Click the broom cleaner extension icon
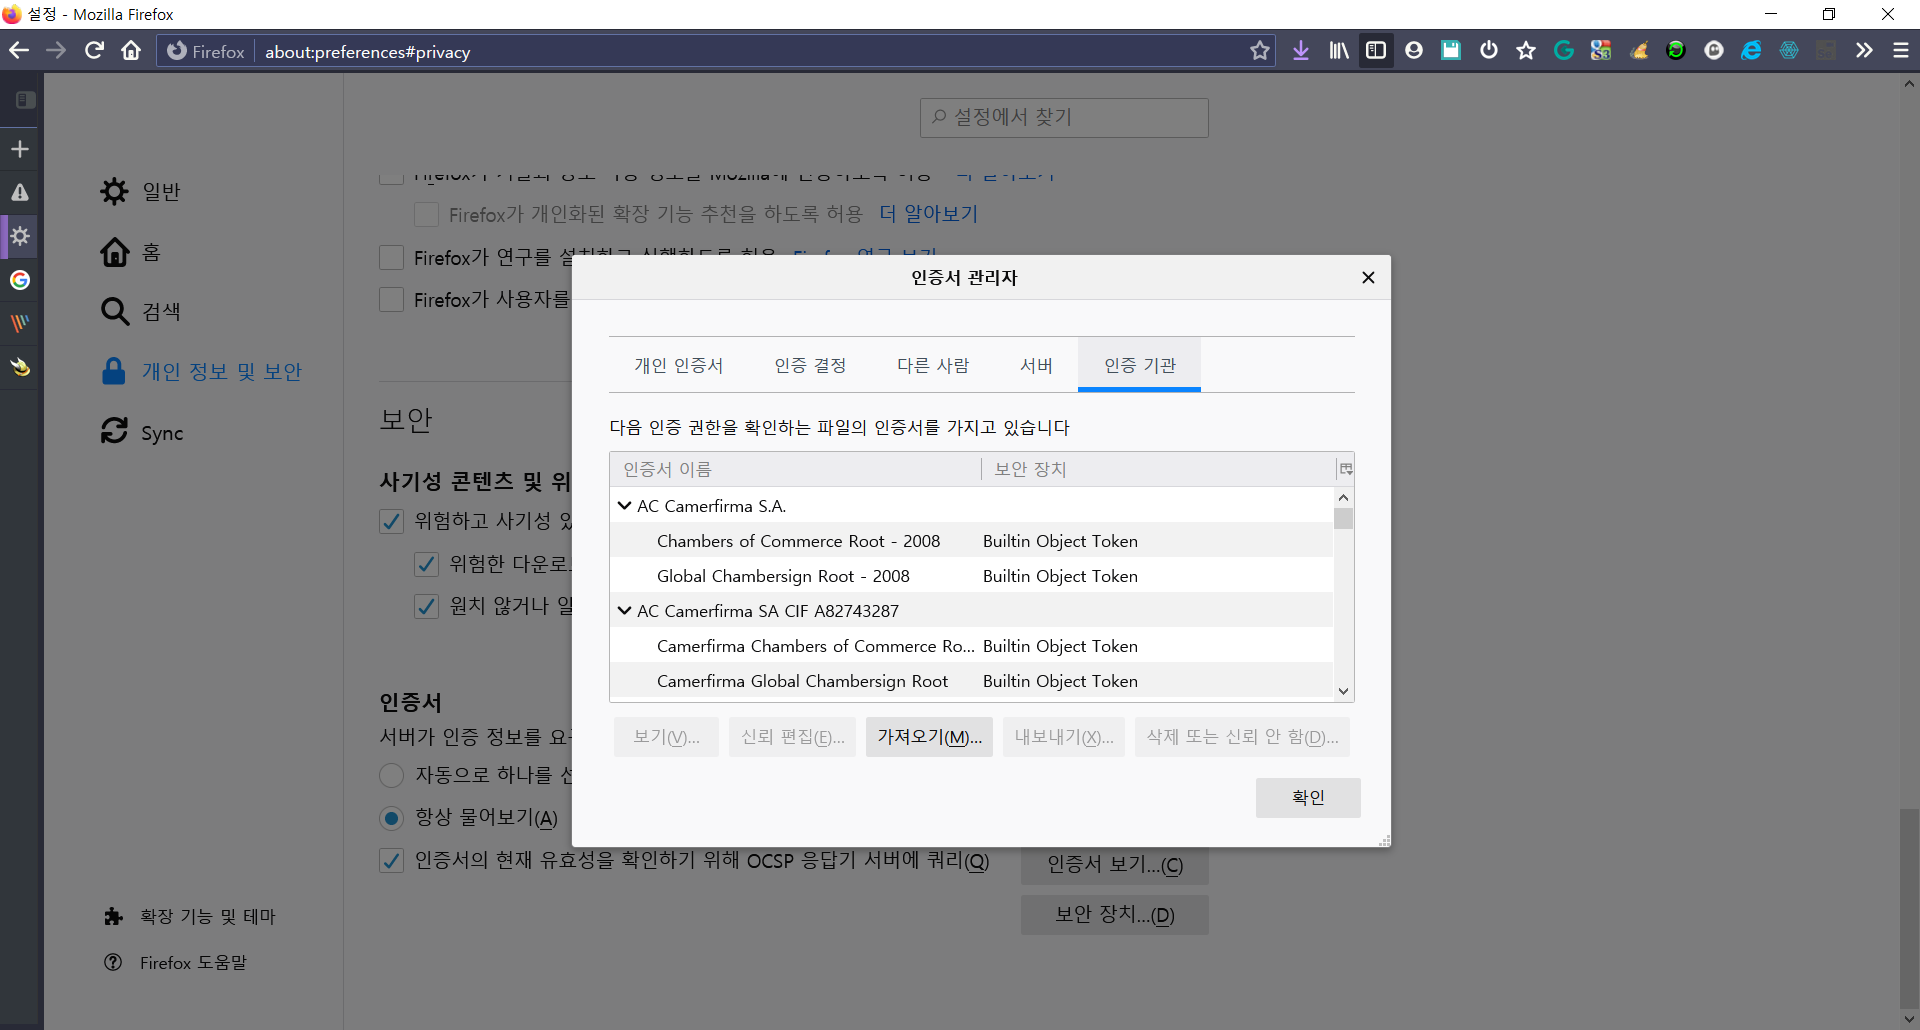Viewport: 1920px width, 1030px height. pos(1639,51)
